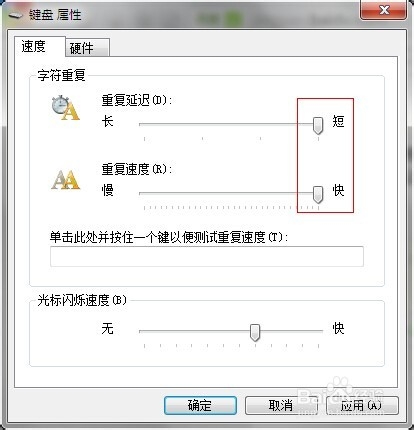Viewport: 414px width, 430px height.
Task: Select the 速度 tab
Action: 39,47
